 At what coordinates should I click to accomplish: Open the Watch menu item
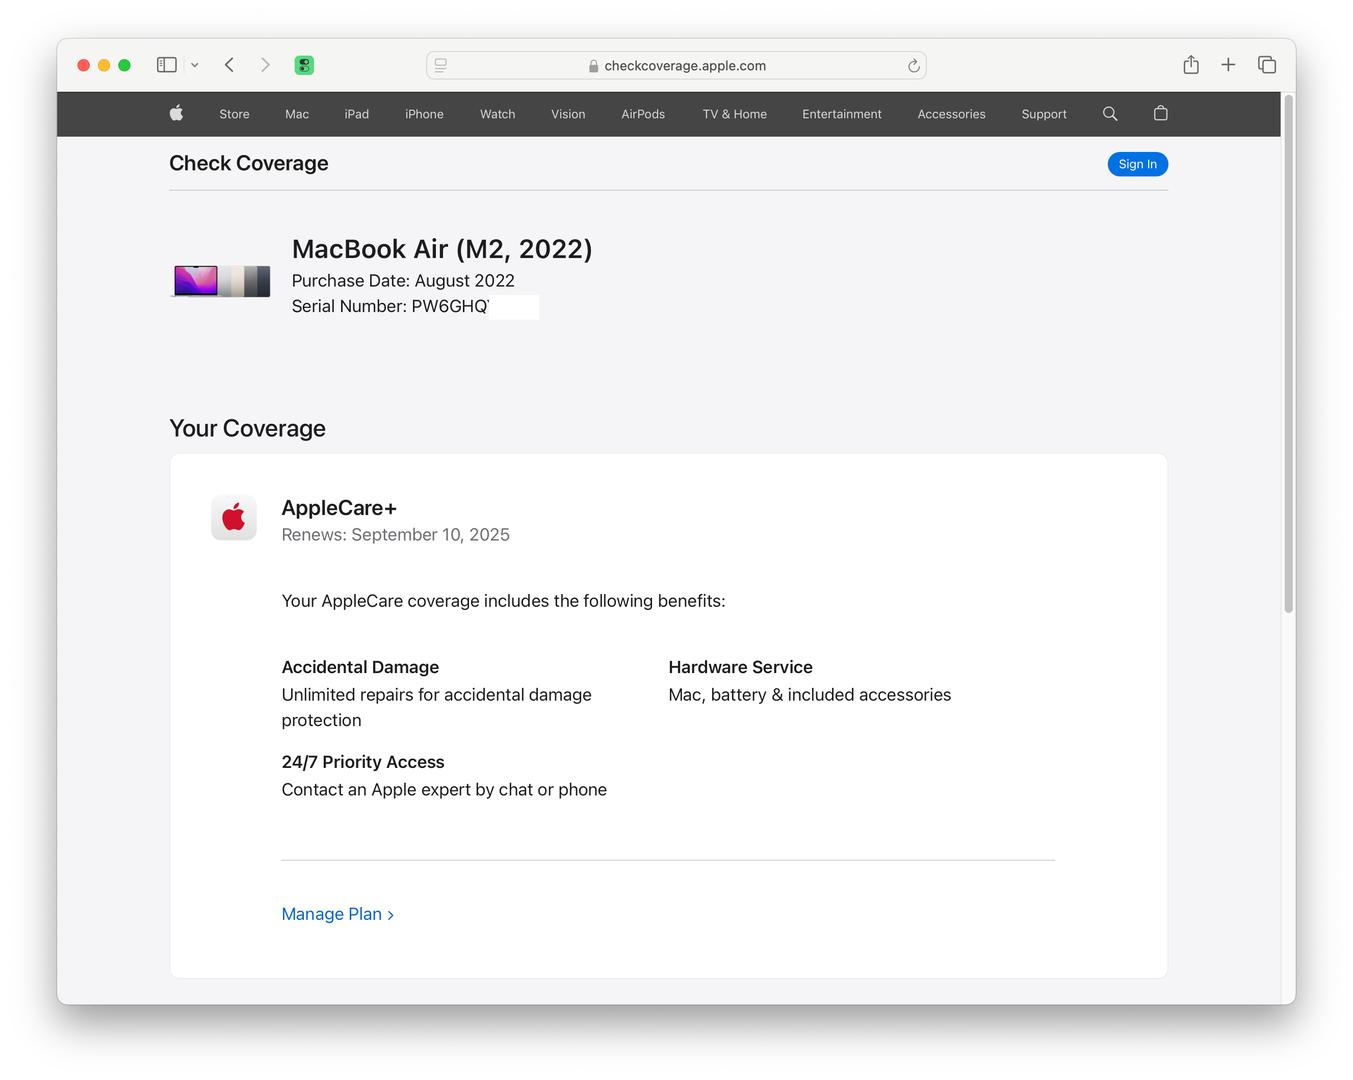coord(497,114)
